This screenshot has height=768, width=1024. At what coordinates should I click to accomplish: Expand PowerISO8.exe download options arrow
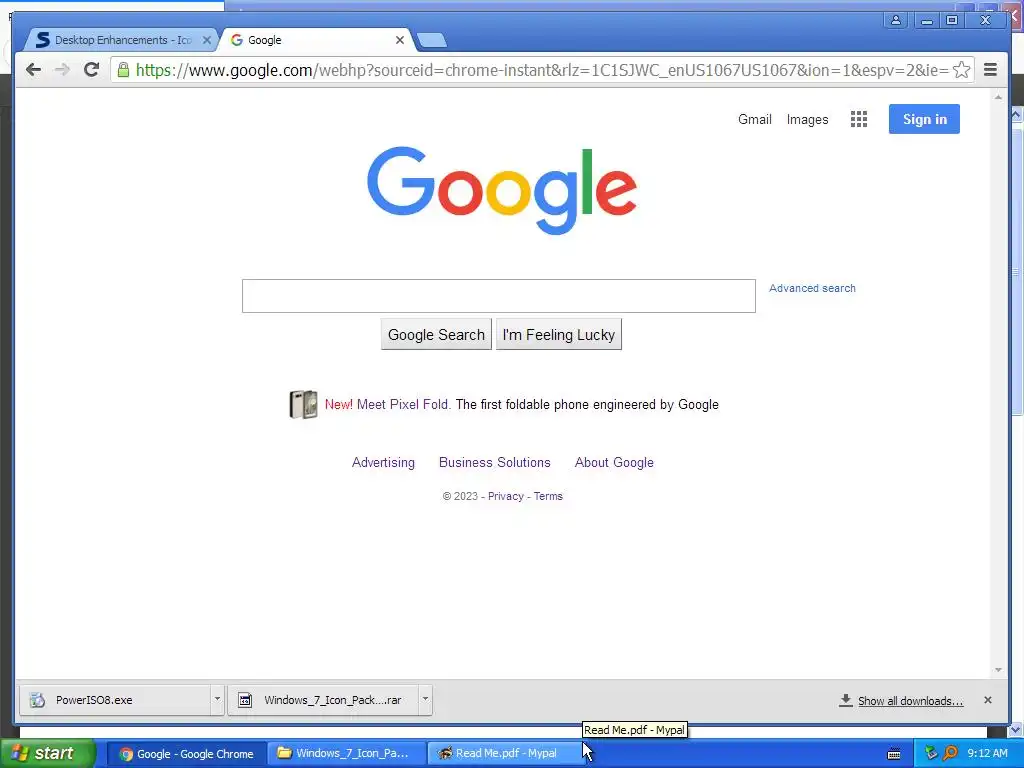217,699
